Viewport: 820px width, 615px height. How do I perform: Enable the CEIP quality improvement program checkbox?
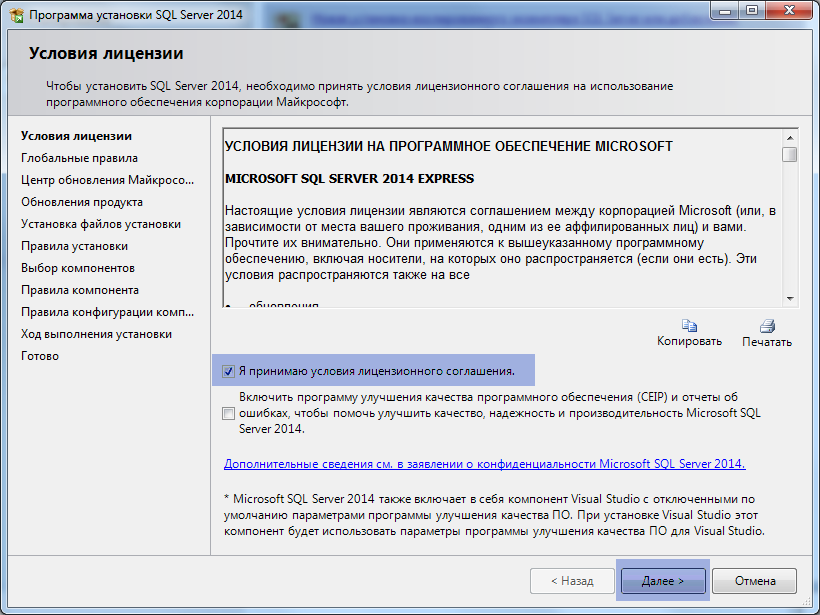point(229,414)
